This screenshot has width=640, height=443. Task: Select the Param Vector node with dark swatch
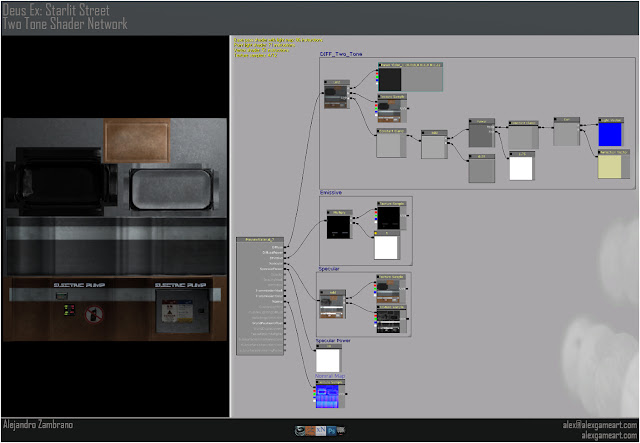coord(410,77)
